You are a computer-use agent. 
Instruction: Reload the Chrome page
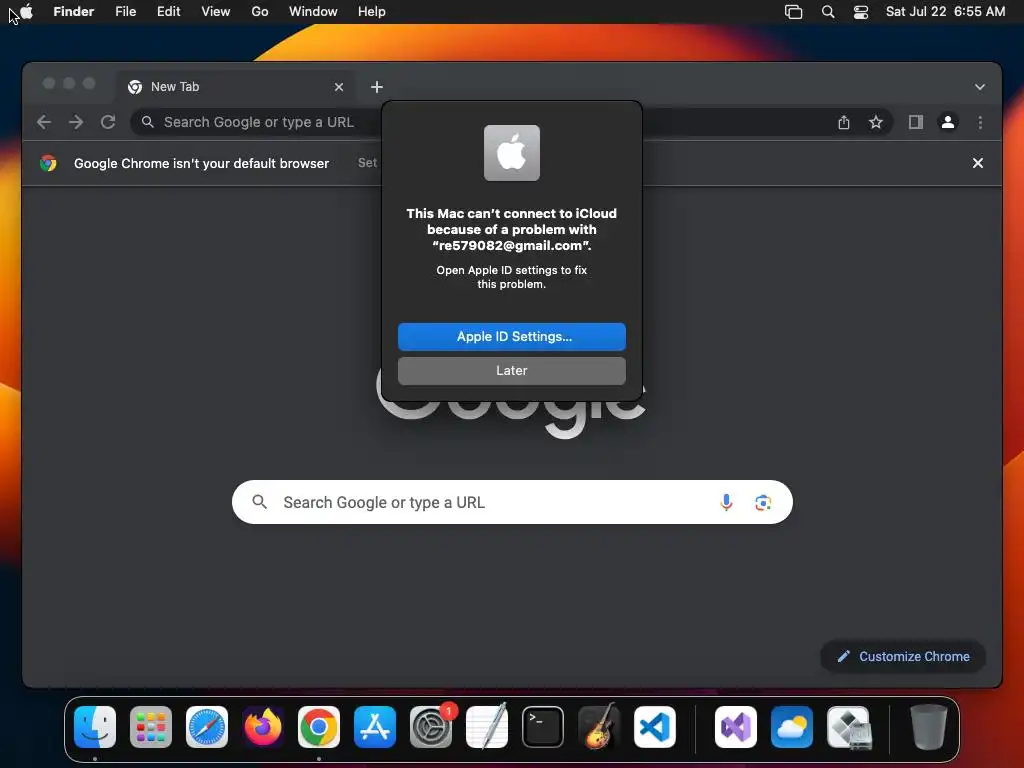tap(108, 122)
